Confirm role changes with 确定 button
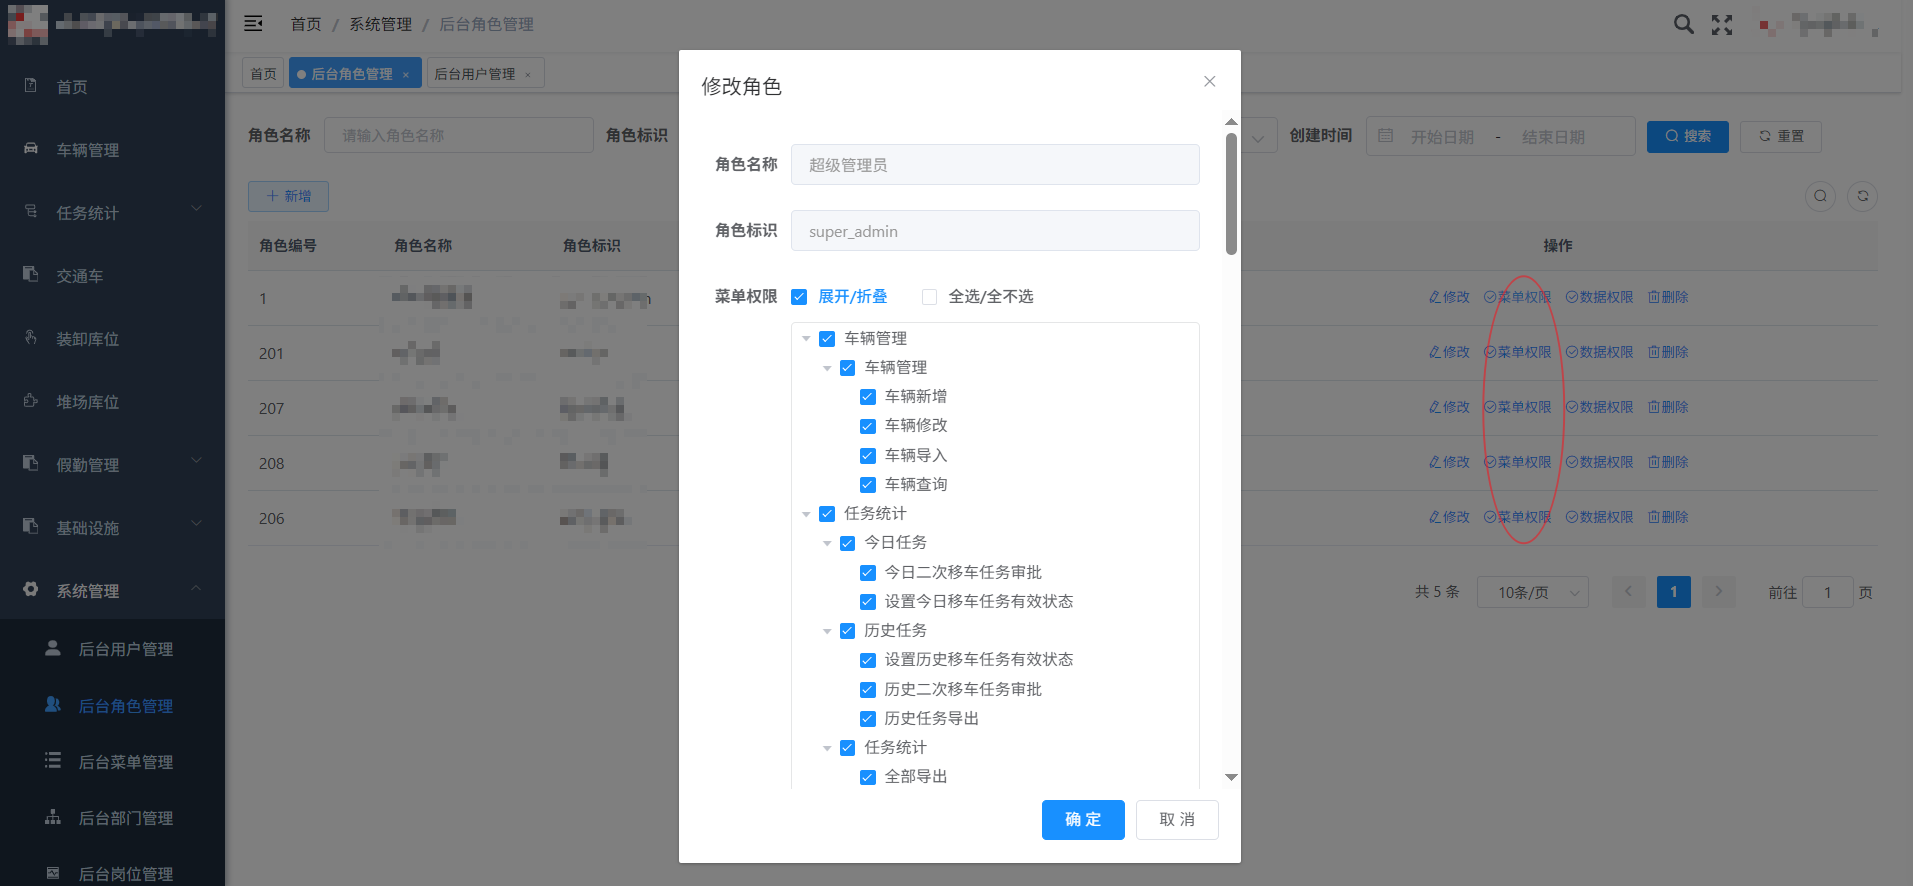 click(x=1083, y=820)
